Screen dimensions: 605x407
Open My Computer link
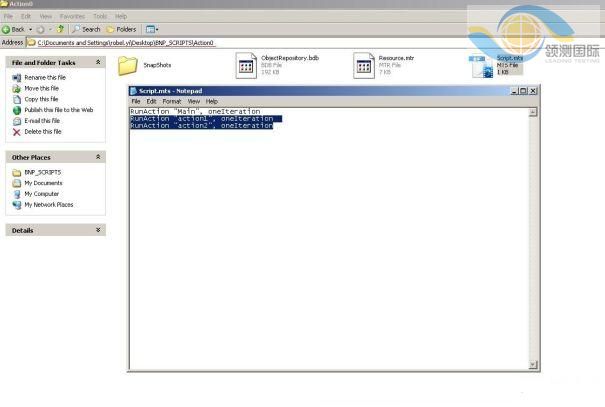[42, 194]
